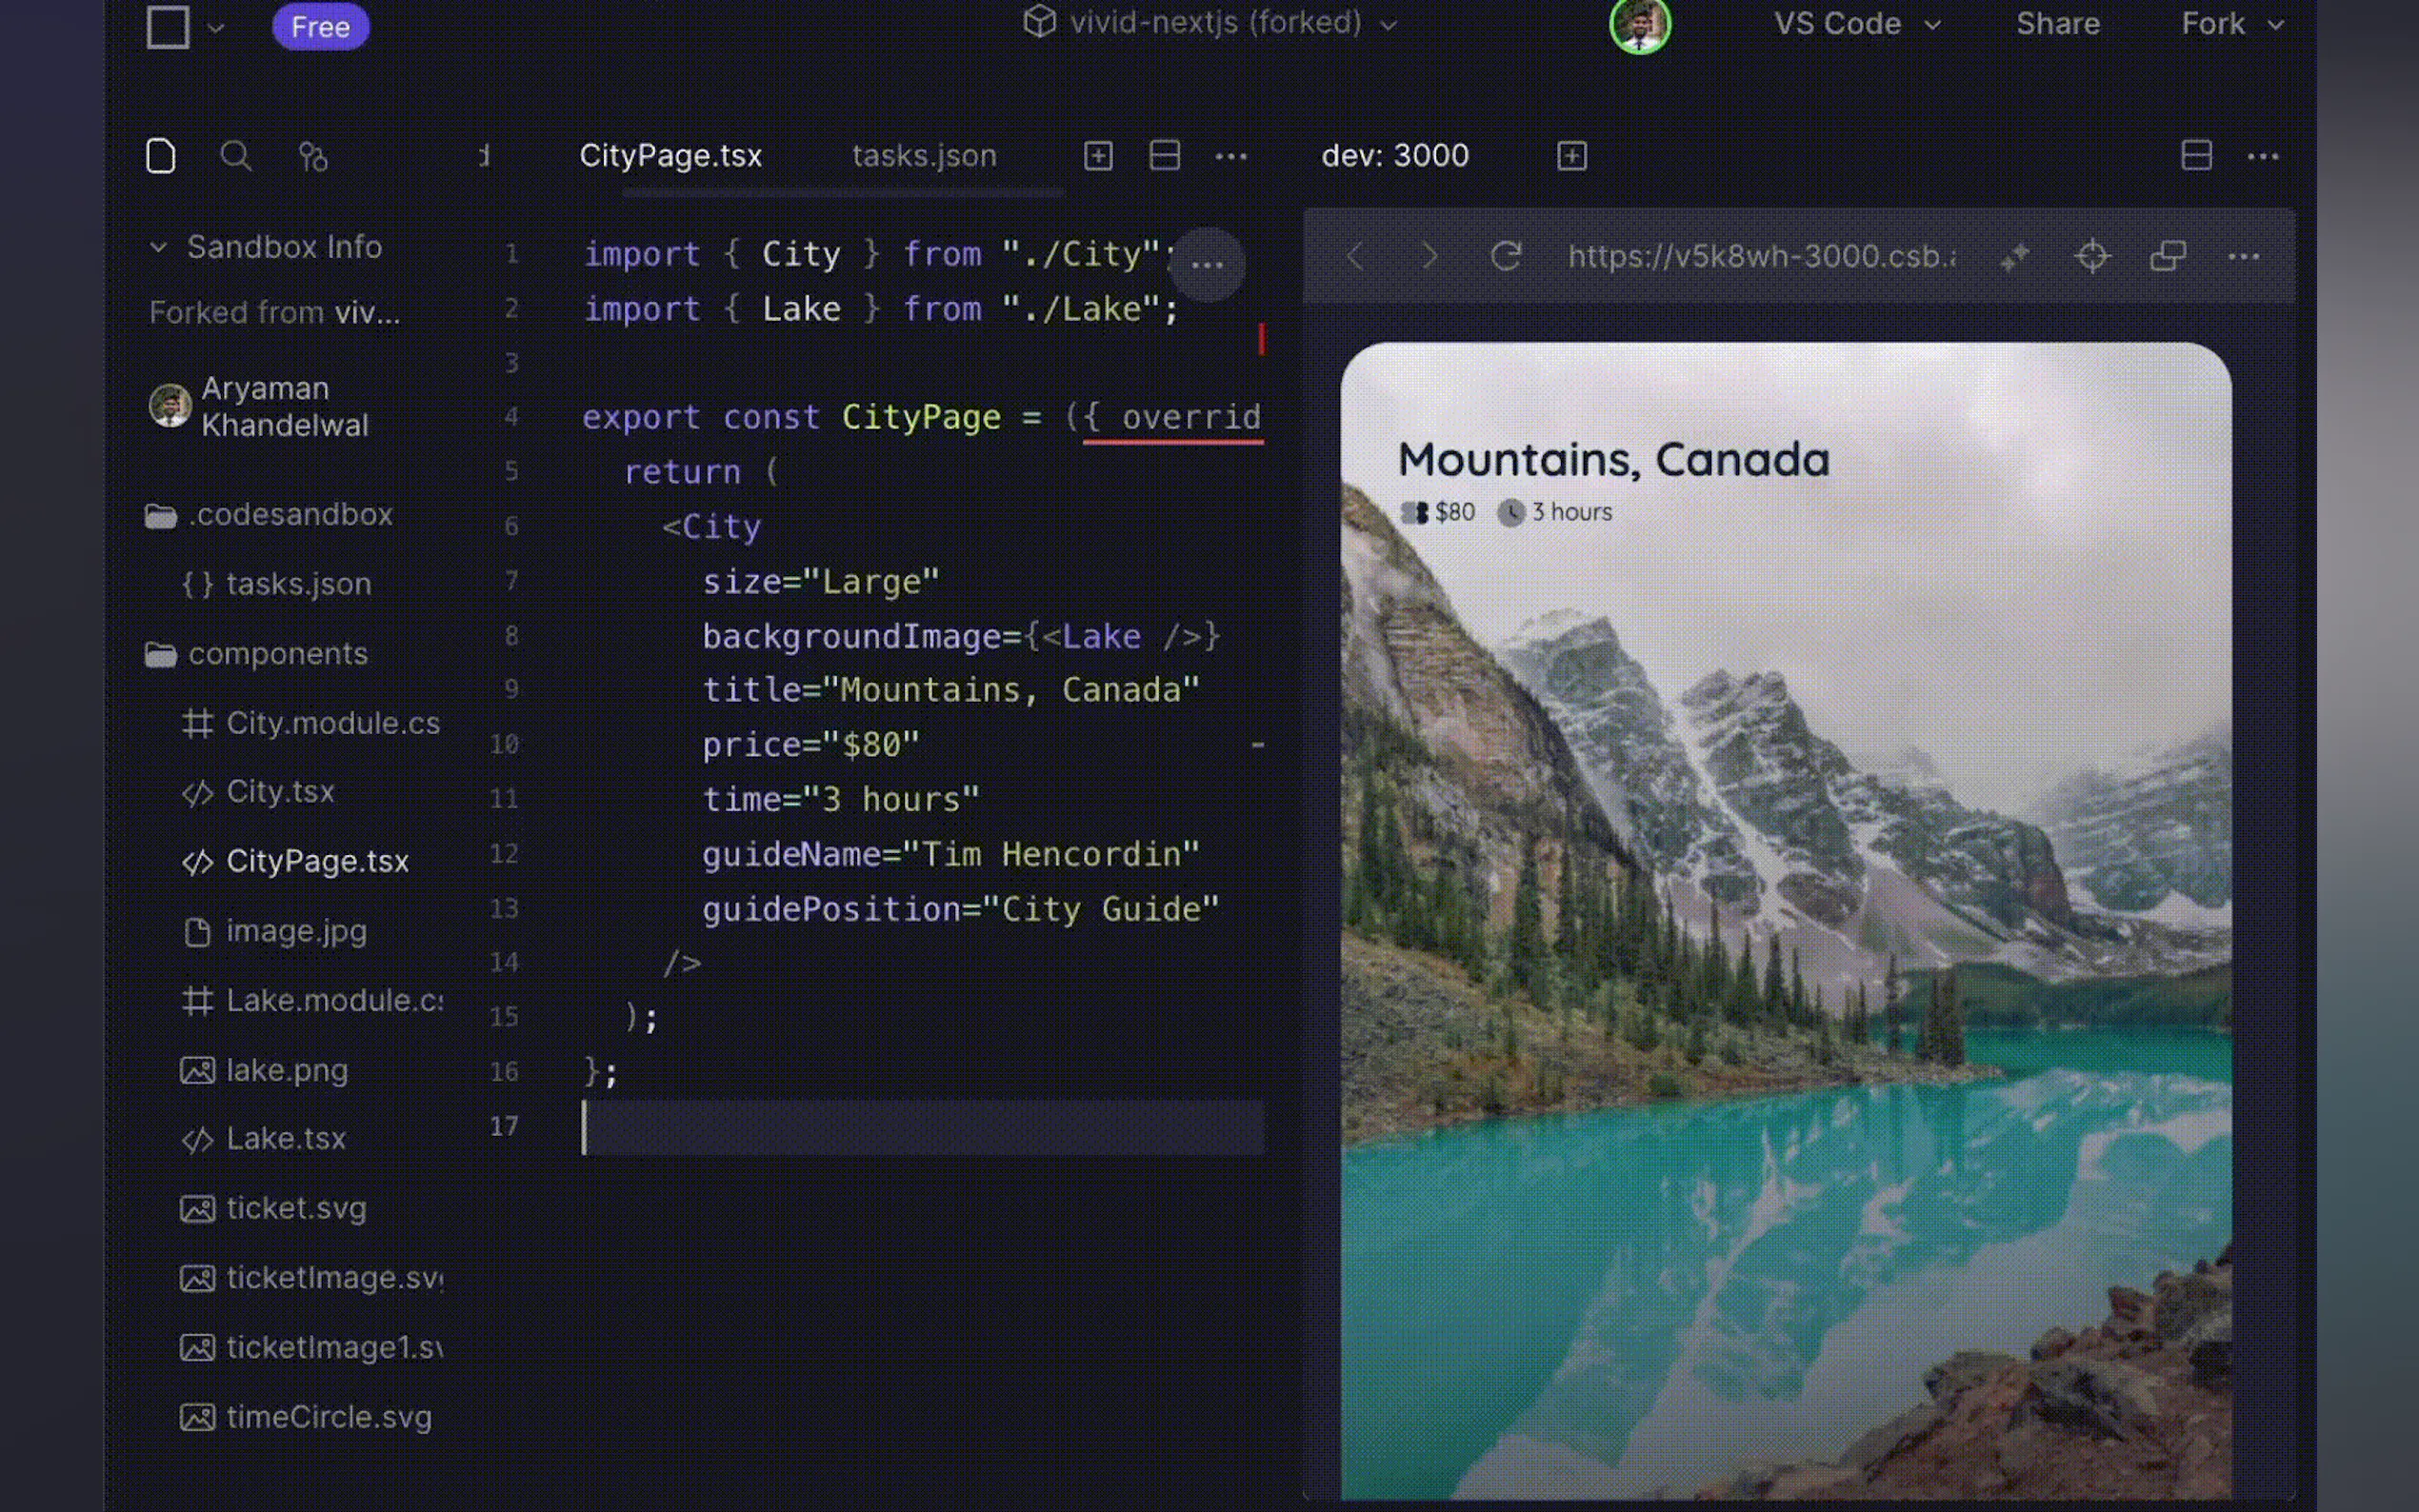Screen dimensions: 2419x1512
Task: Click the preview refresh button
Action: [1505, 257]
